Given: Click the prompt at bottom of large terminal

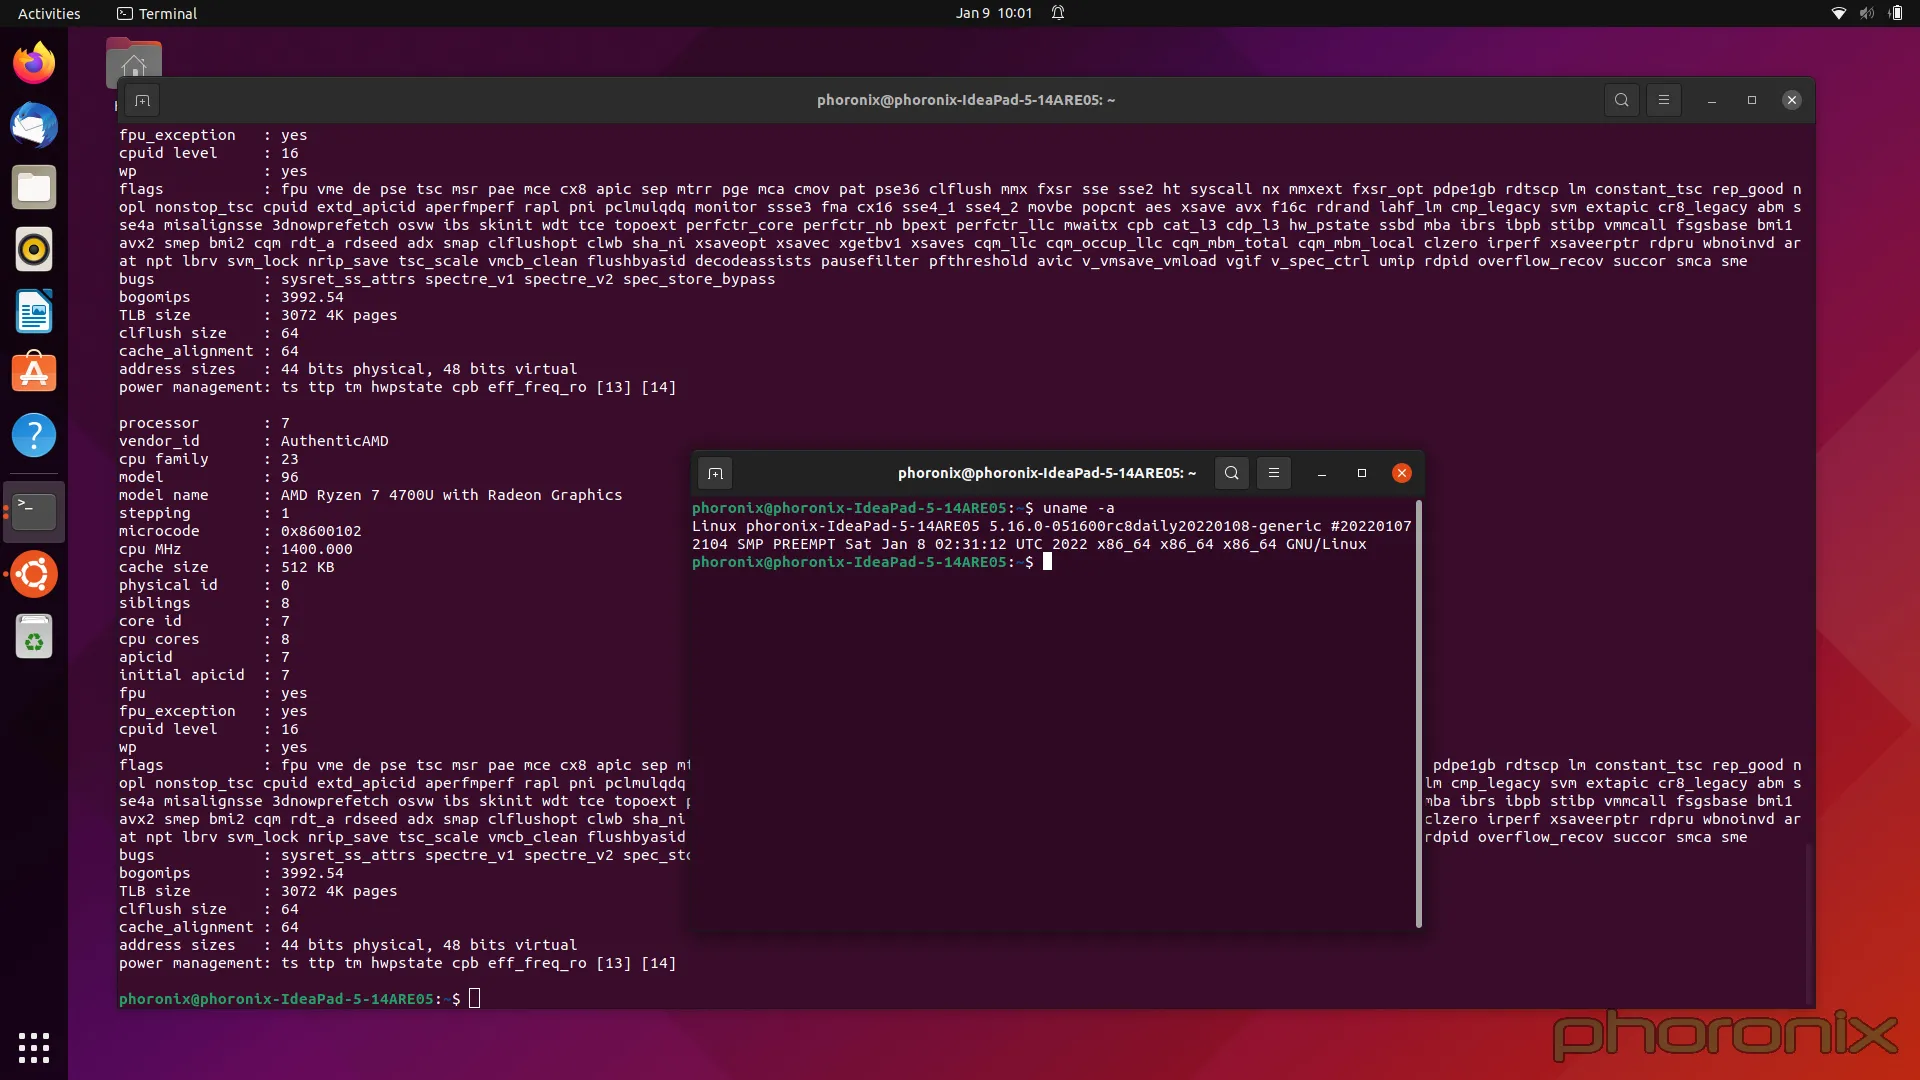Looking at the screenshot, I should click(290, 999).
